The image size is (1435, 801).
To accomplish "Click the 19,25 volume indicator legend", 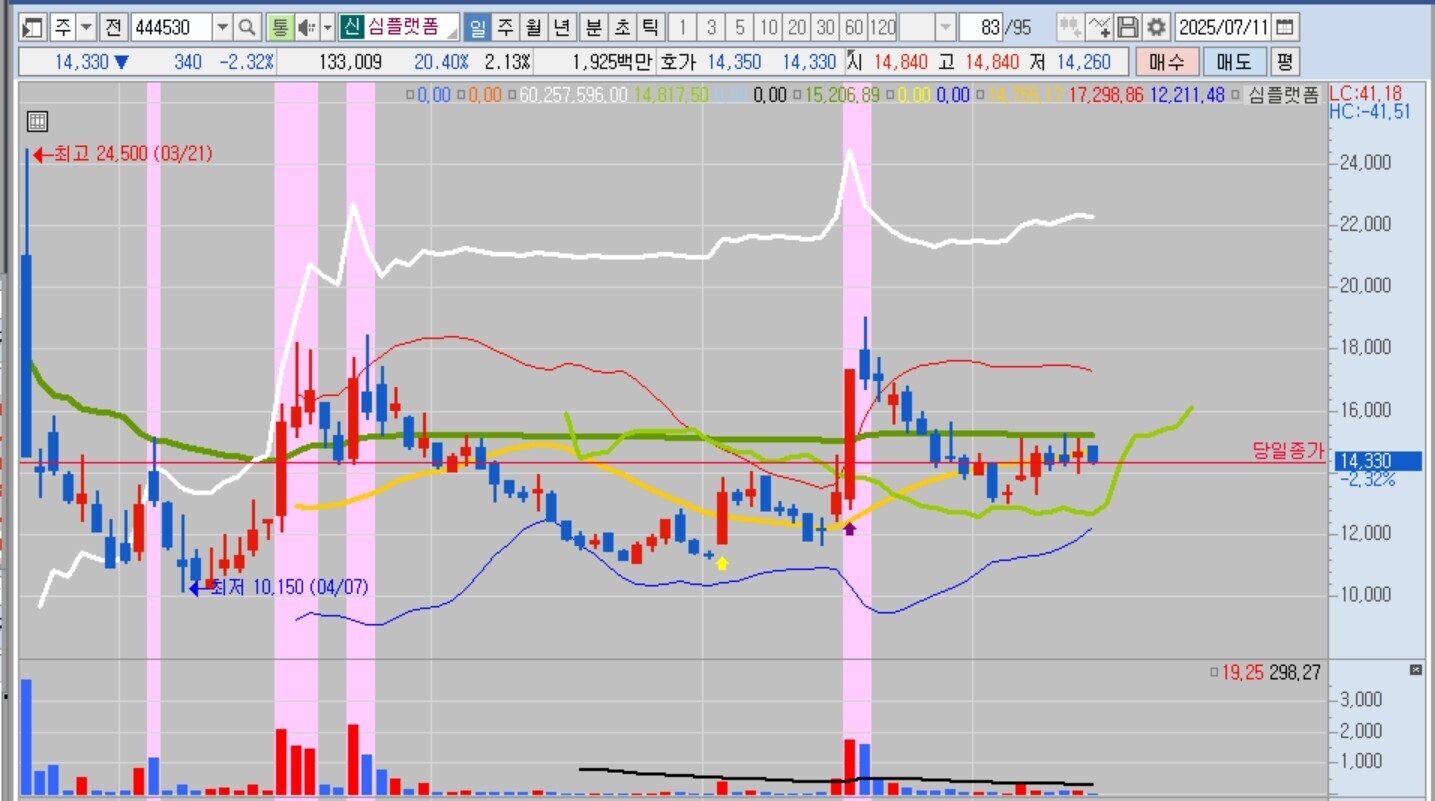I will click(1240, 673).
